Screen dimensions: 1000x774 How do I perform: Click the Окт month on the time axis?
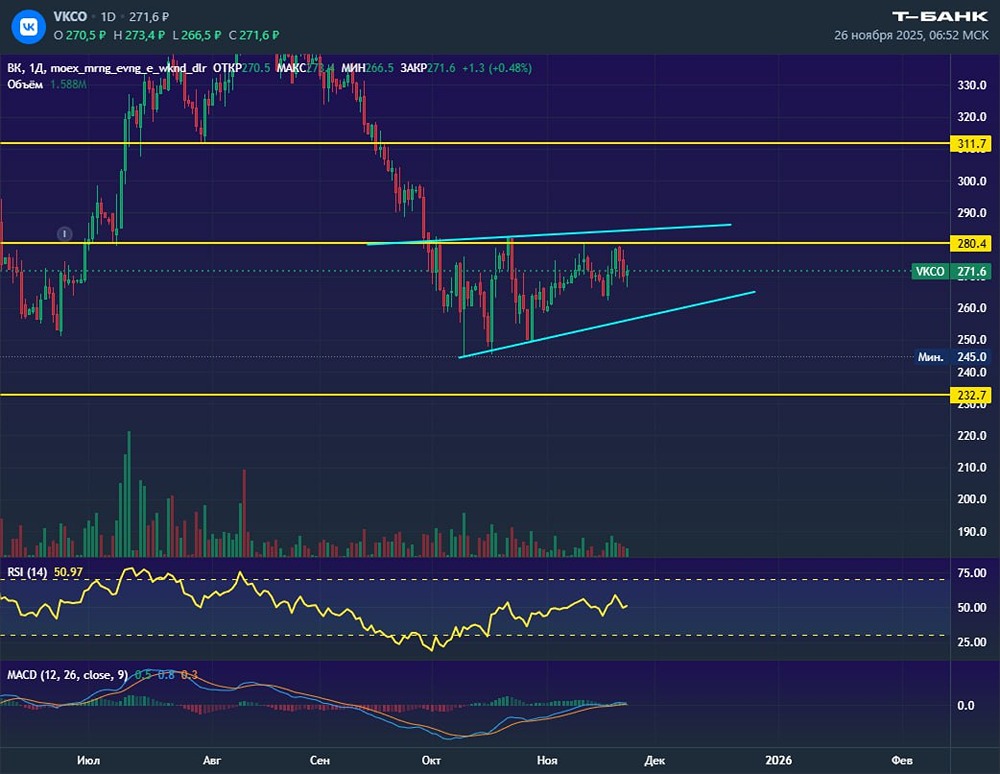click(x=431, y=760)
